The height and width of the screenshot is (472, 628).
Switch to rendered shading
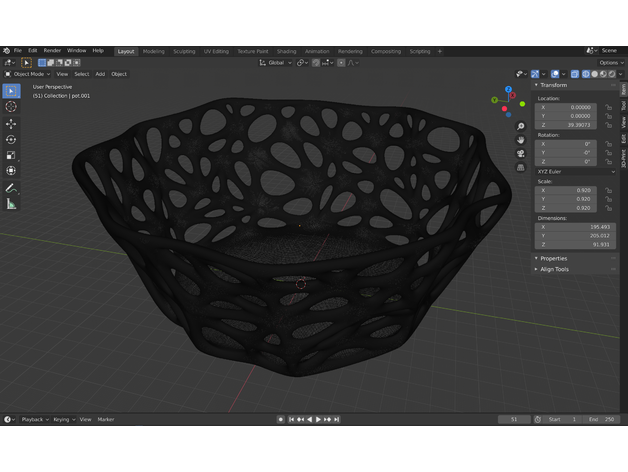click(612, 74)
